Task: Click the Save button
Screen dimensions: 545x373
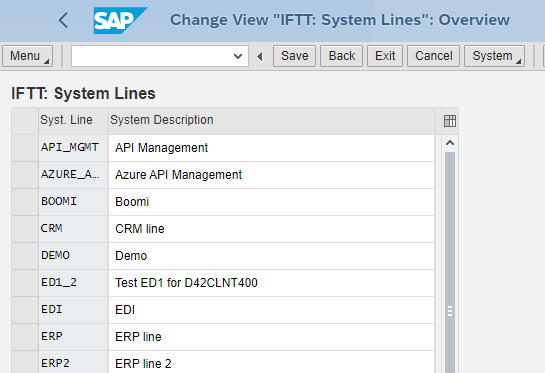Action: [x=294, y=56]
